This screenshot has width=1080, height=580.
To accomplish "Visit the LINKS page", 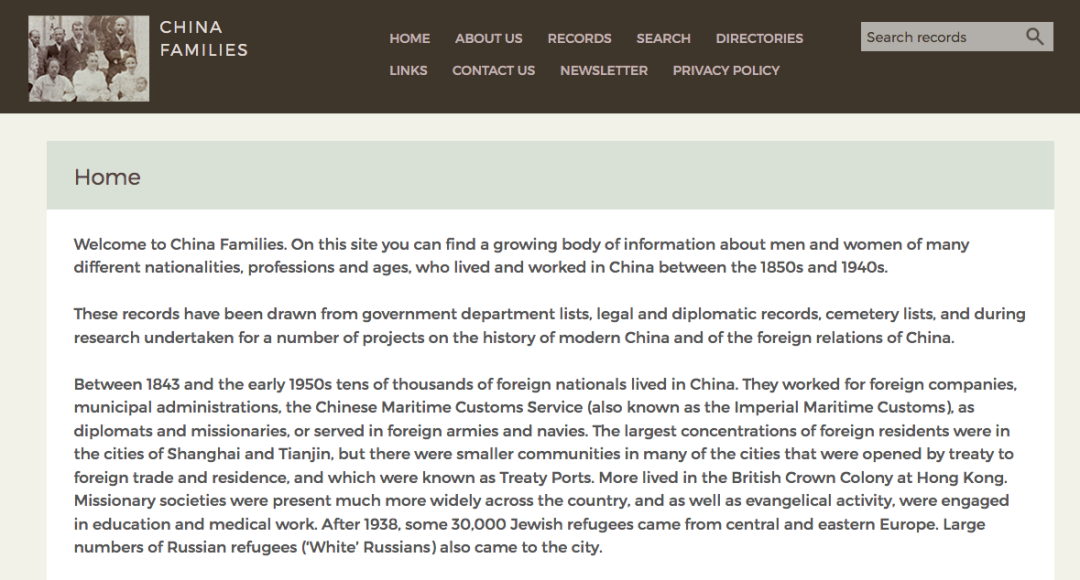I will point(408,70).
